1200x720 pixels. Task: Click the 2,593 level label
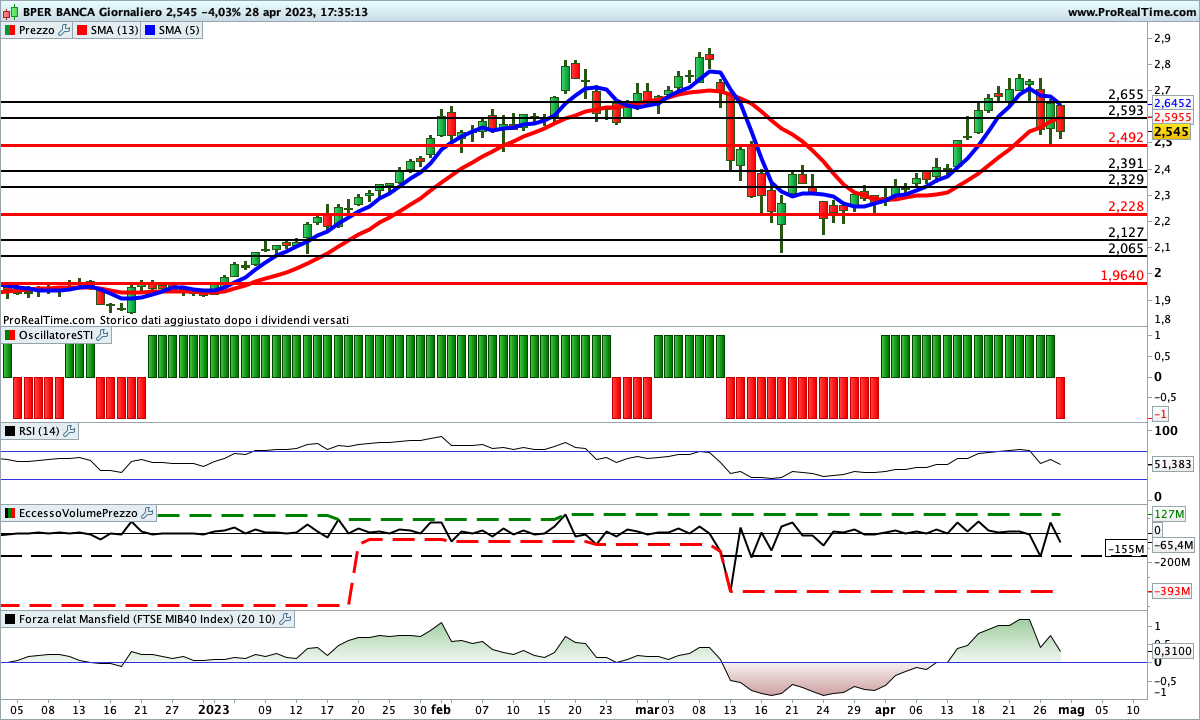1126,111
